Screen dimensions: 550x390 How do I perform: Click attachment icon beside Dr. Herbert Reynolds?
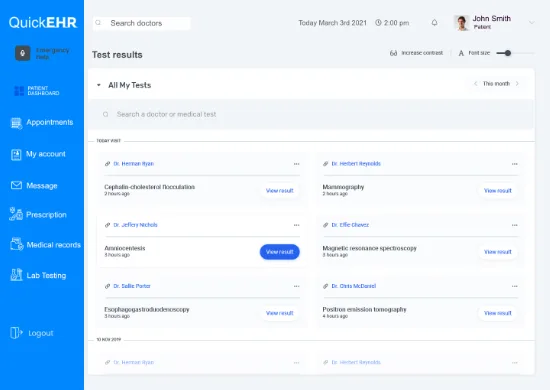326,164
